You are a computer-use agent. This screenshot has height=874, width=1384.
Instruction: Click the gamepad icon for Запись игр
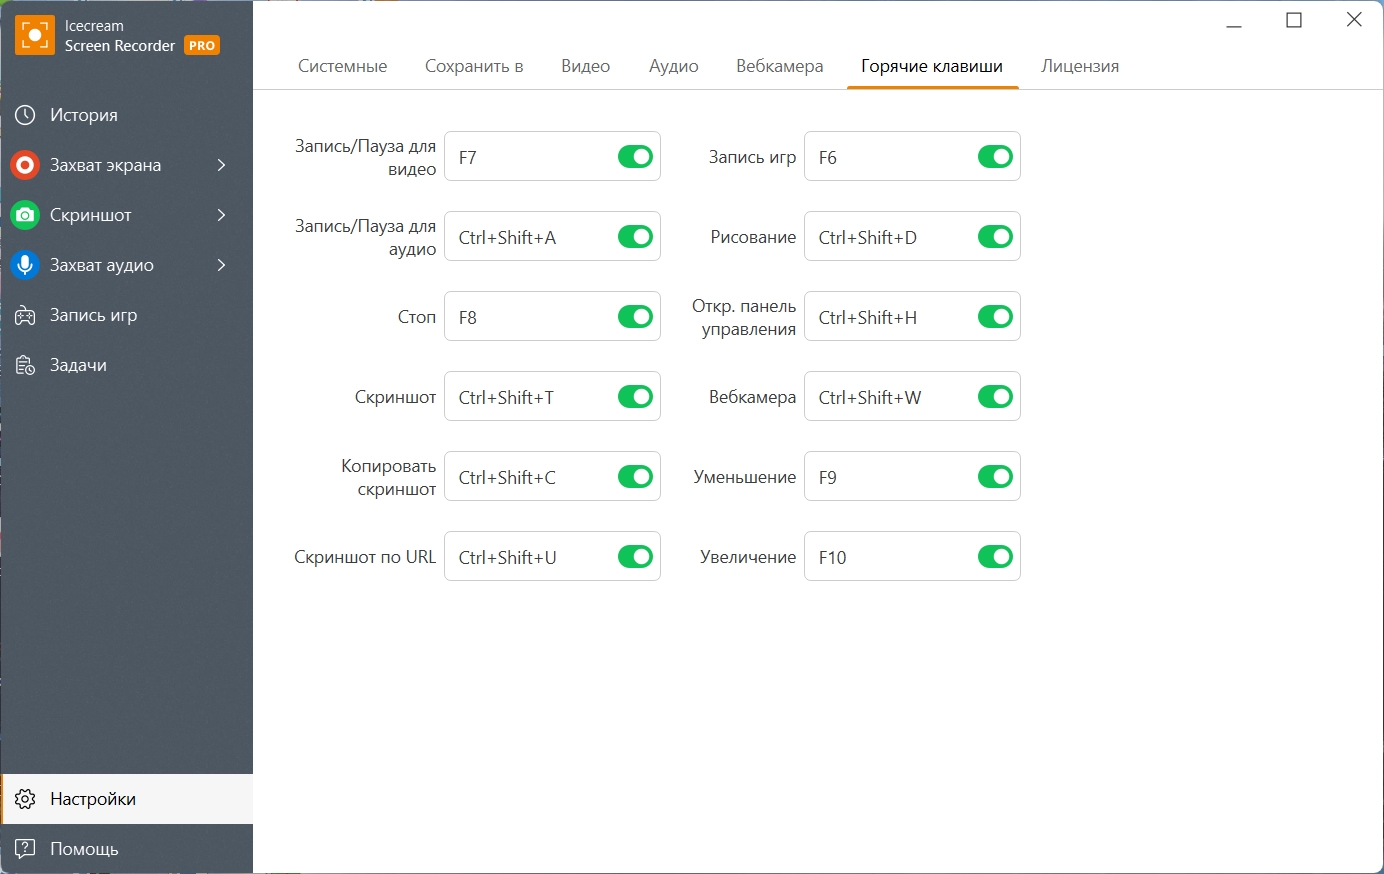click(x=25, y=315)
